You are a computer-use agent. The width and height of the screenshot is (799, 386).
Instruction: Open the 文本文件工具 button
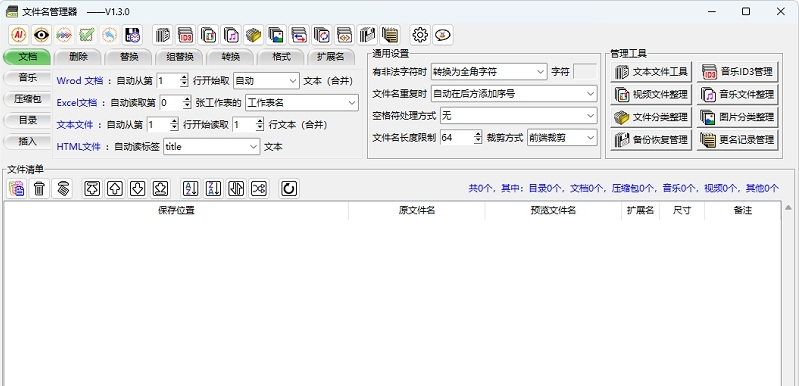pyautogui.click(x=651, y=72)
